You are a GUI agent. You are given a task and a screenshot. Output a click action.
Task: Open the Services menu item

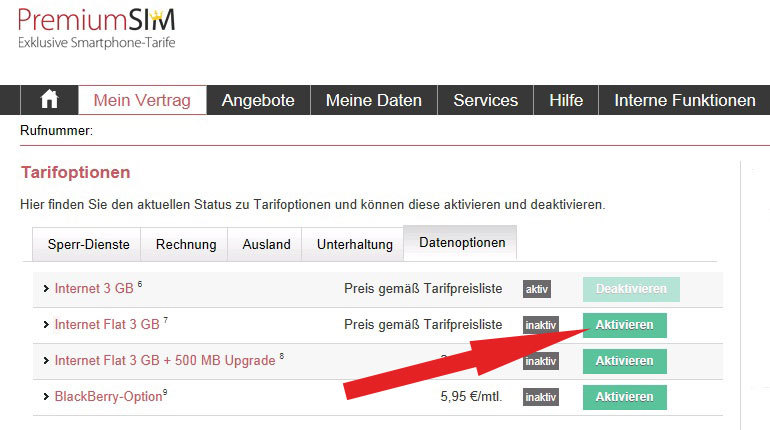(x=485, y=100)
